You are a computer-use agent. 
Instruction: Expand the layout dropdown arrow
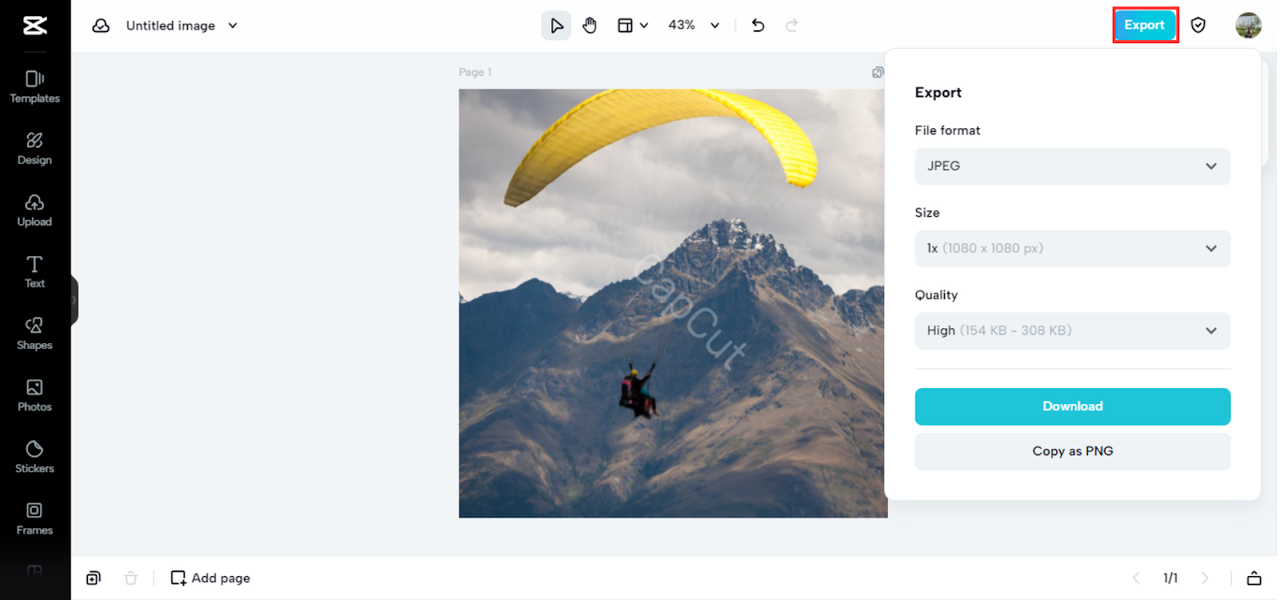pos(644,26)
